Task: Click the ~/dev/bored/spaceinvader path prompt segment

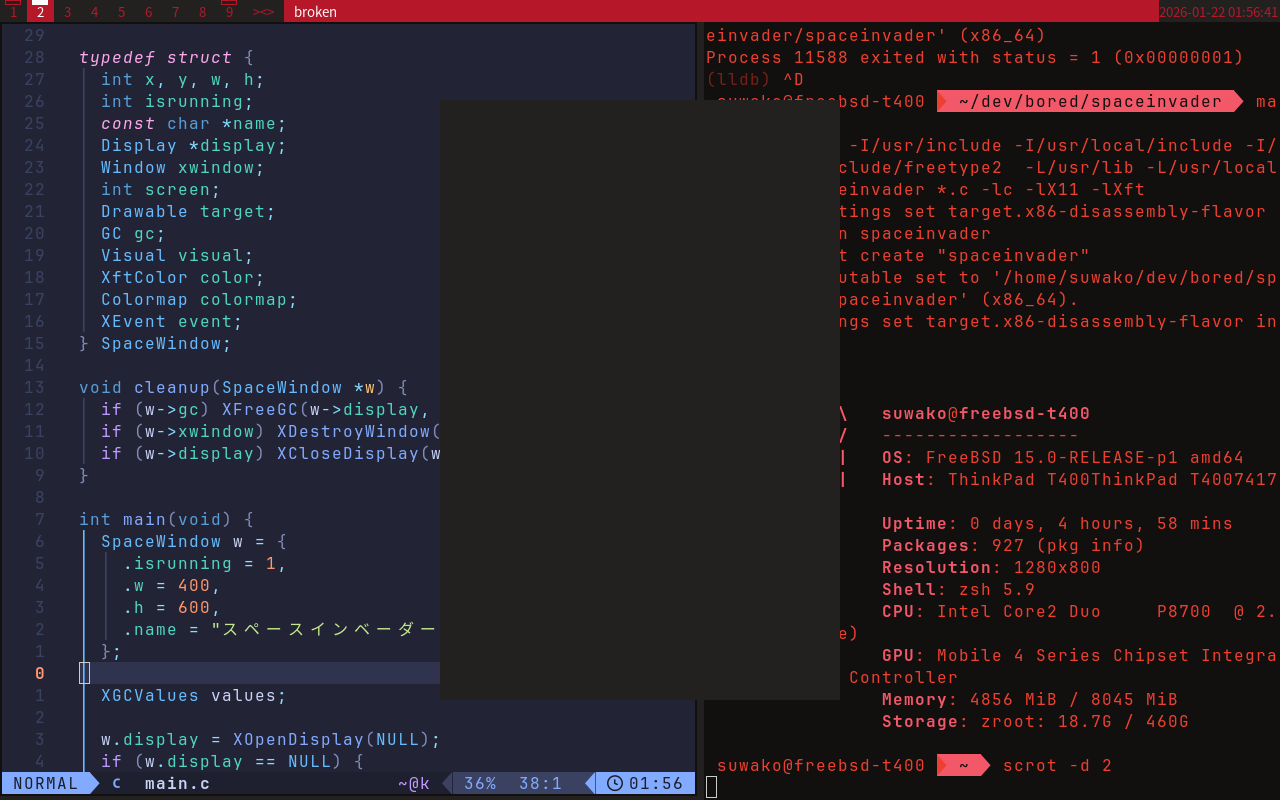Action: (x=1089, y=101)
